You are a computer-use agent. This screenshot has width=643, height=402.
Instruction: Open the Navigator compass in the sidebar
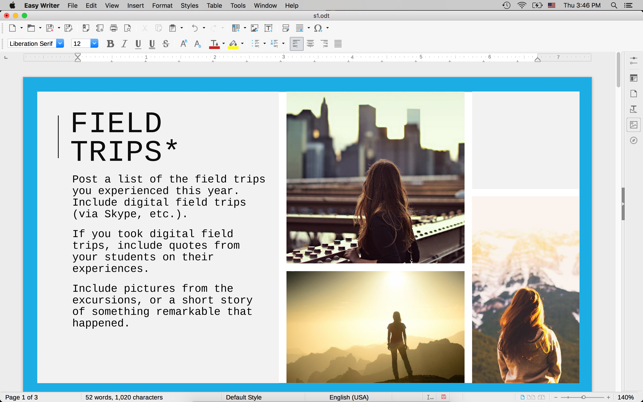click(x=633, y=141)
